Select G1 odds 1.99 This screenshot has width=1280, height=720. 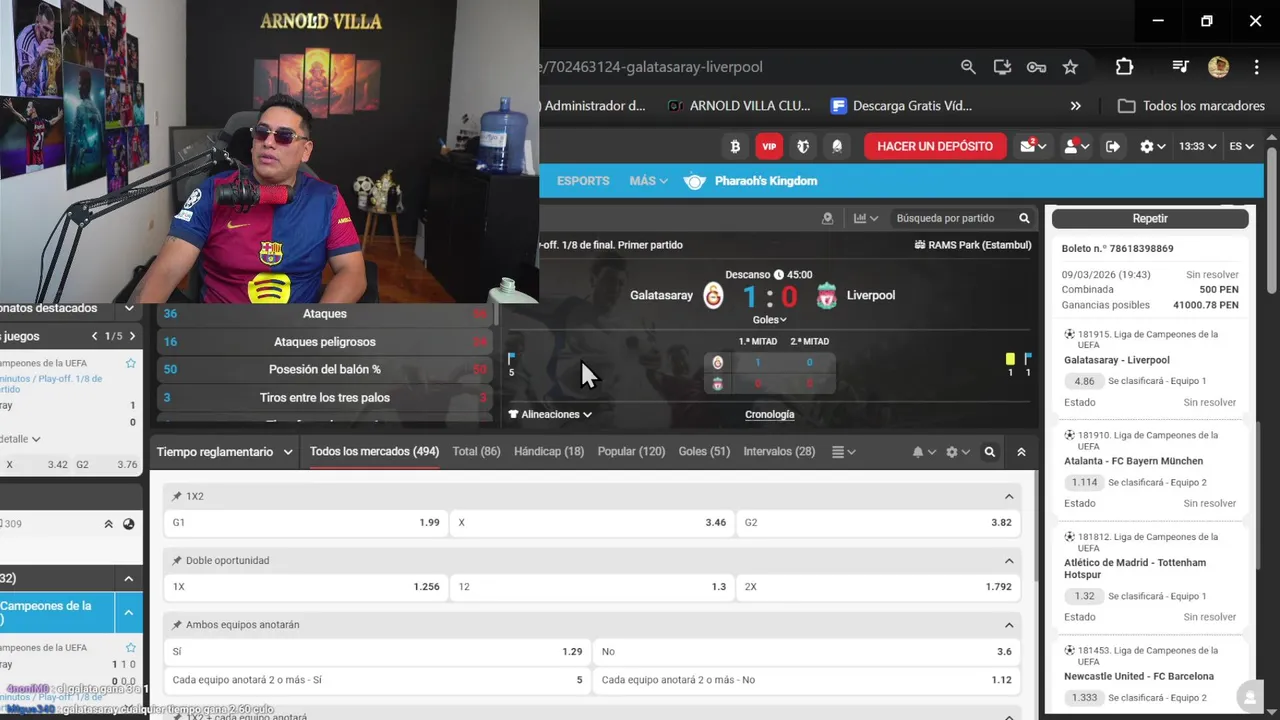pyautogui.click(x=306, y=522)
